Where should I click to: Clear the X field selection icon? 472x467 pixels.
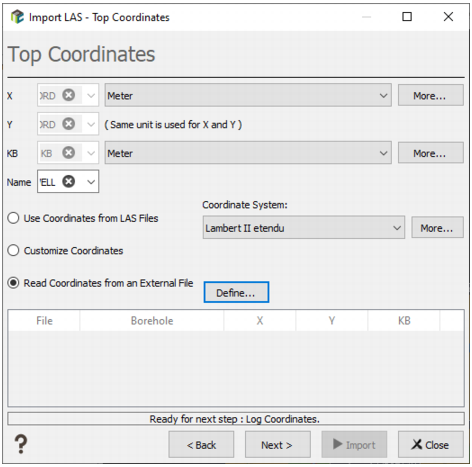[x=69, y=95]
